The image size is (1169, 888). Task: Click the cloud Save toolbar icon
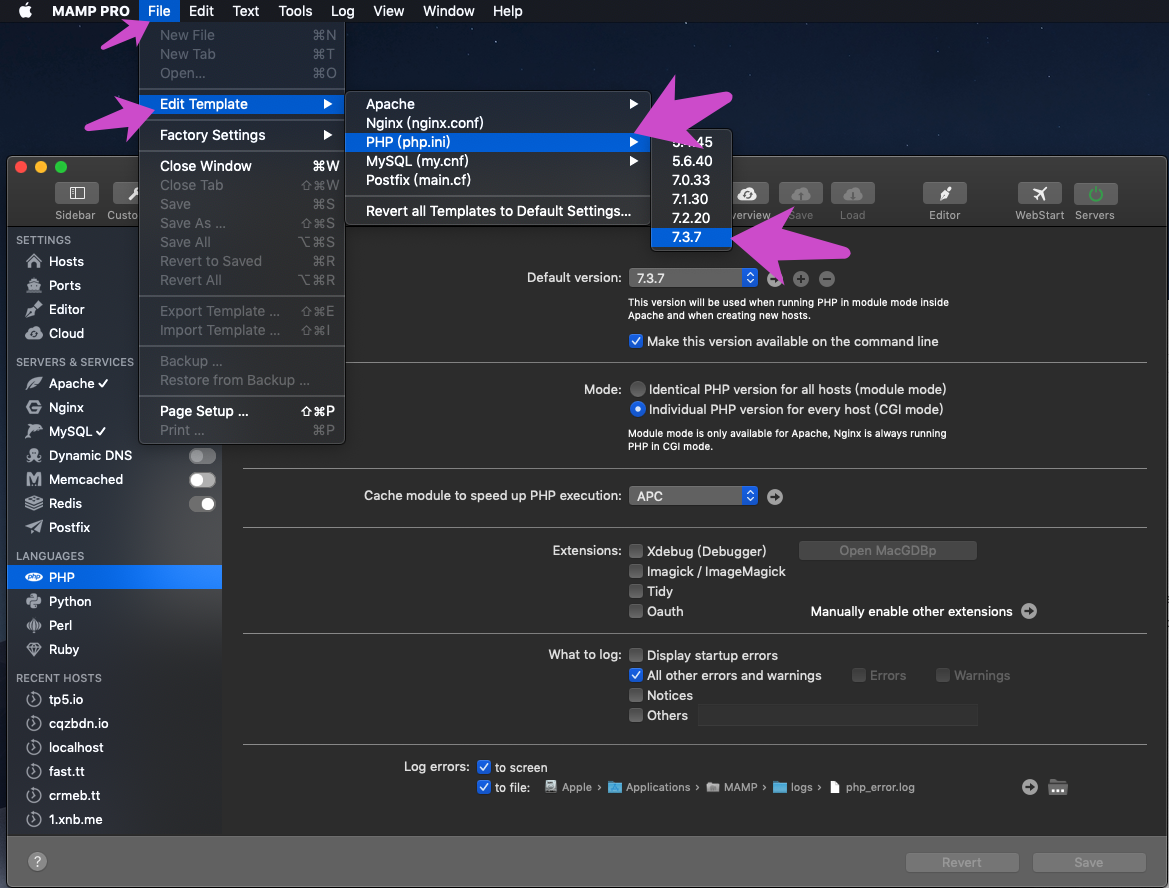[x=801, y=193]
